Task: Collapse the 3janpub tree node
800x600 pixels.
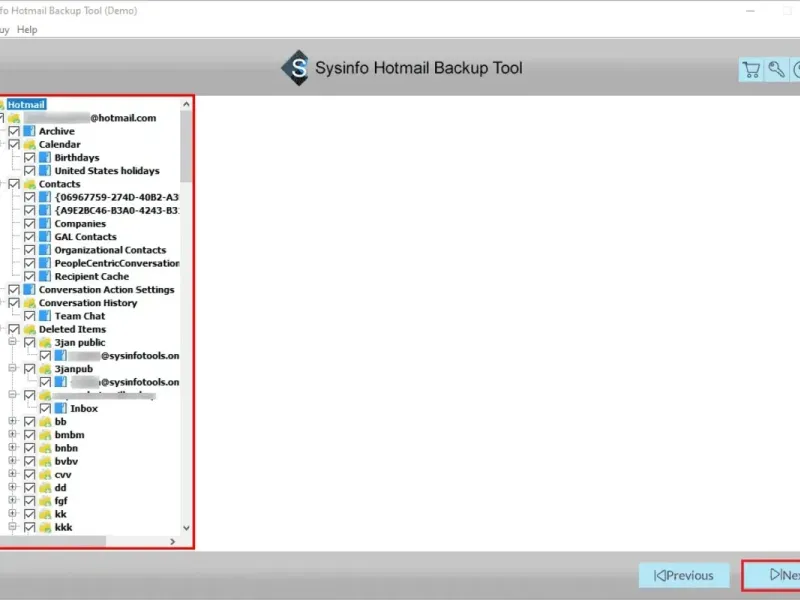Action: tap(13, 368)
